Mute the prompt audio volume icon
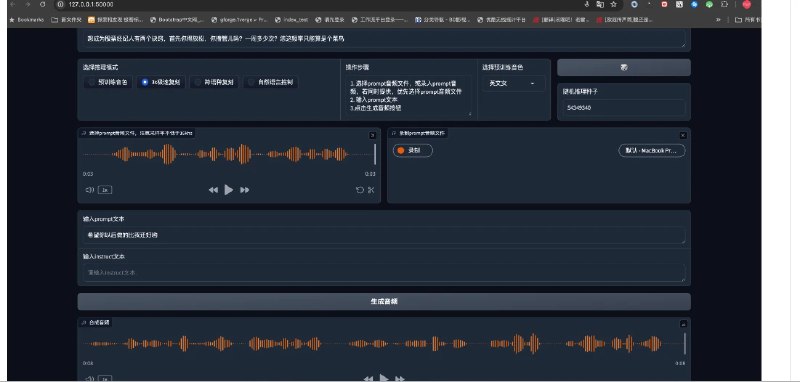 [x=90, y=190]
